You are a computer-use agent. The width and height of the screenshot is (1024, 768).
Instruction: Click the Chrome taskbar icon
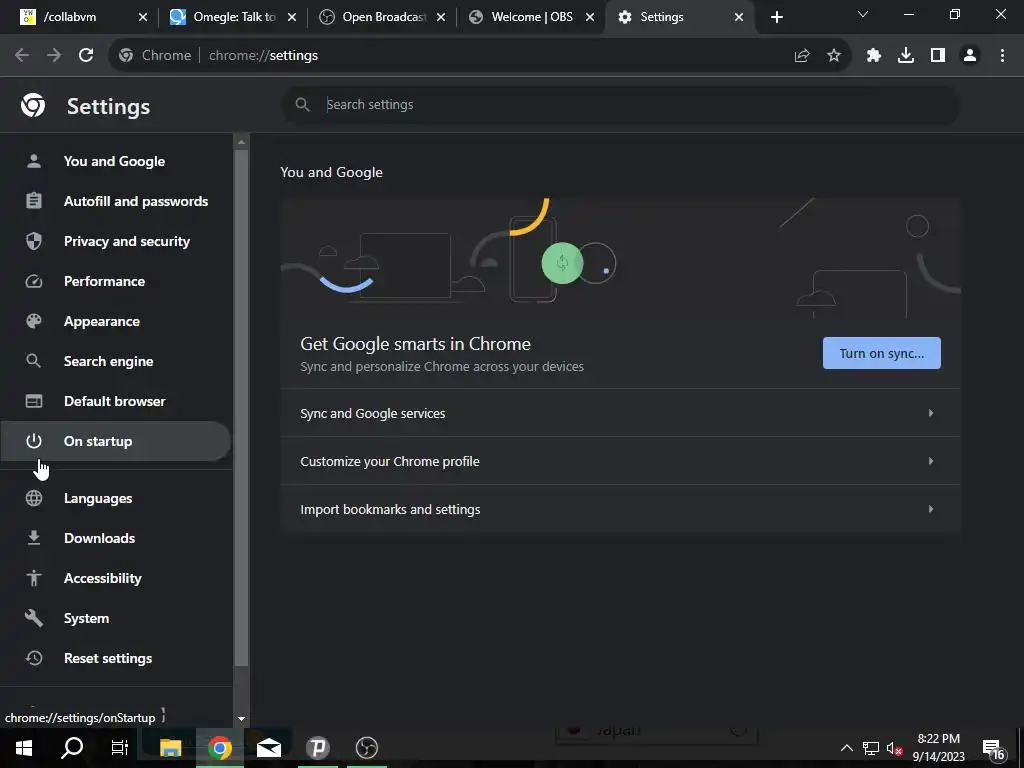[219, 748]
